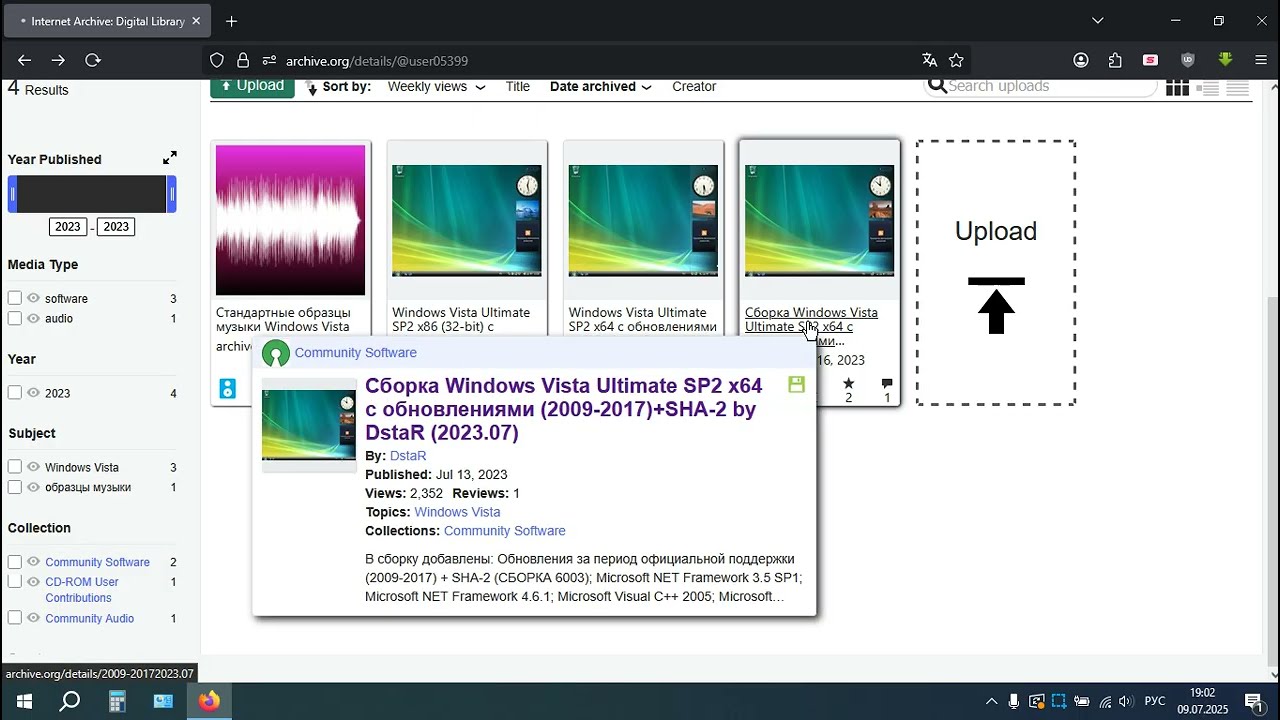1280x720 pixels.
Task: Open the Firefox account icon
Action: tap(1081, 60)
